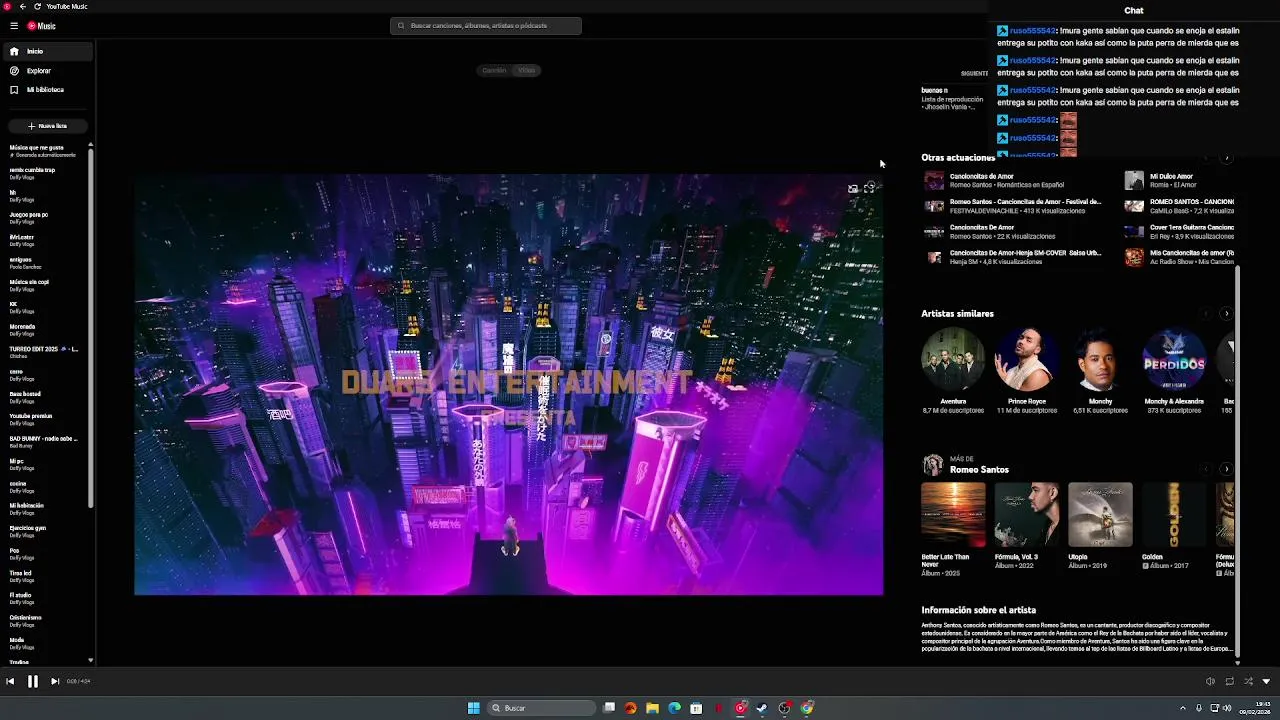Open playlist iMrLeater
Image resolution: width=1280 pixels, height=720 pixels.
click(45, 240)
